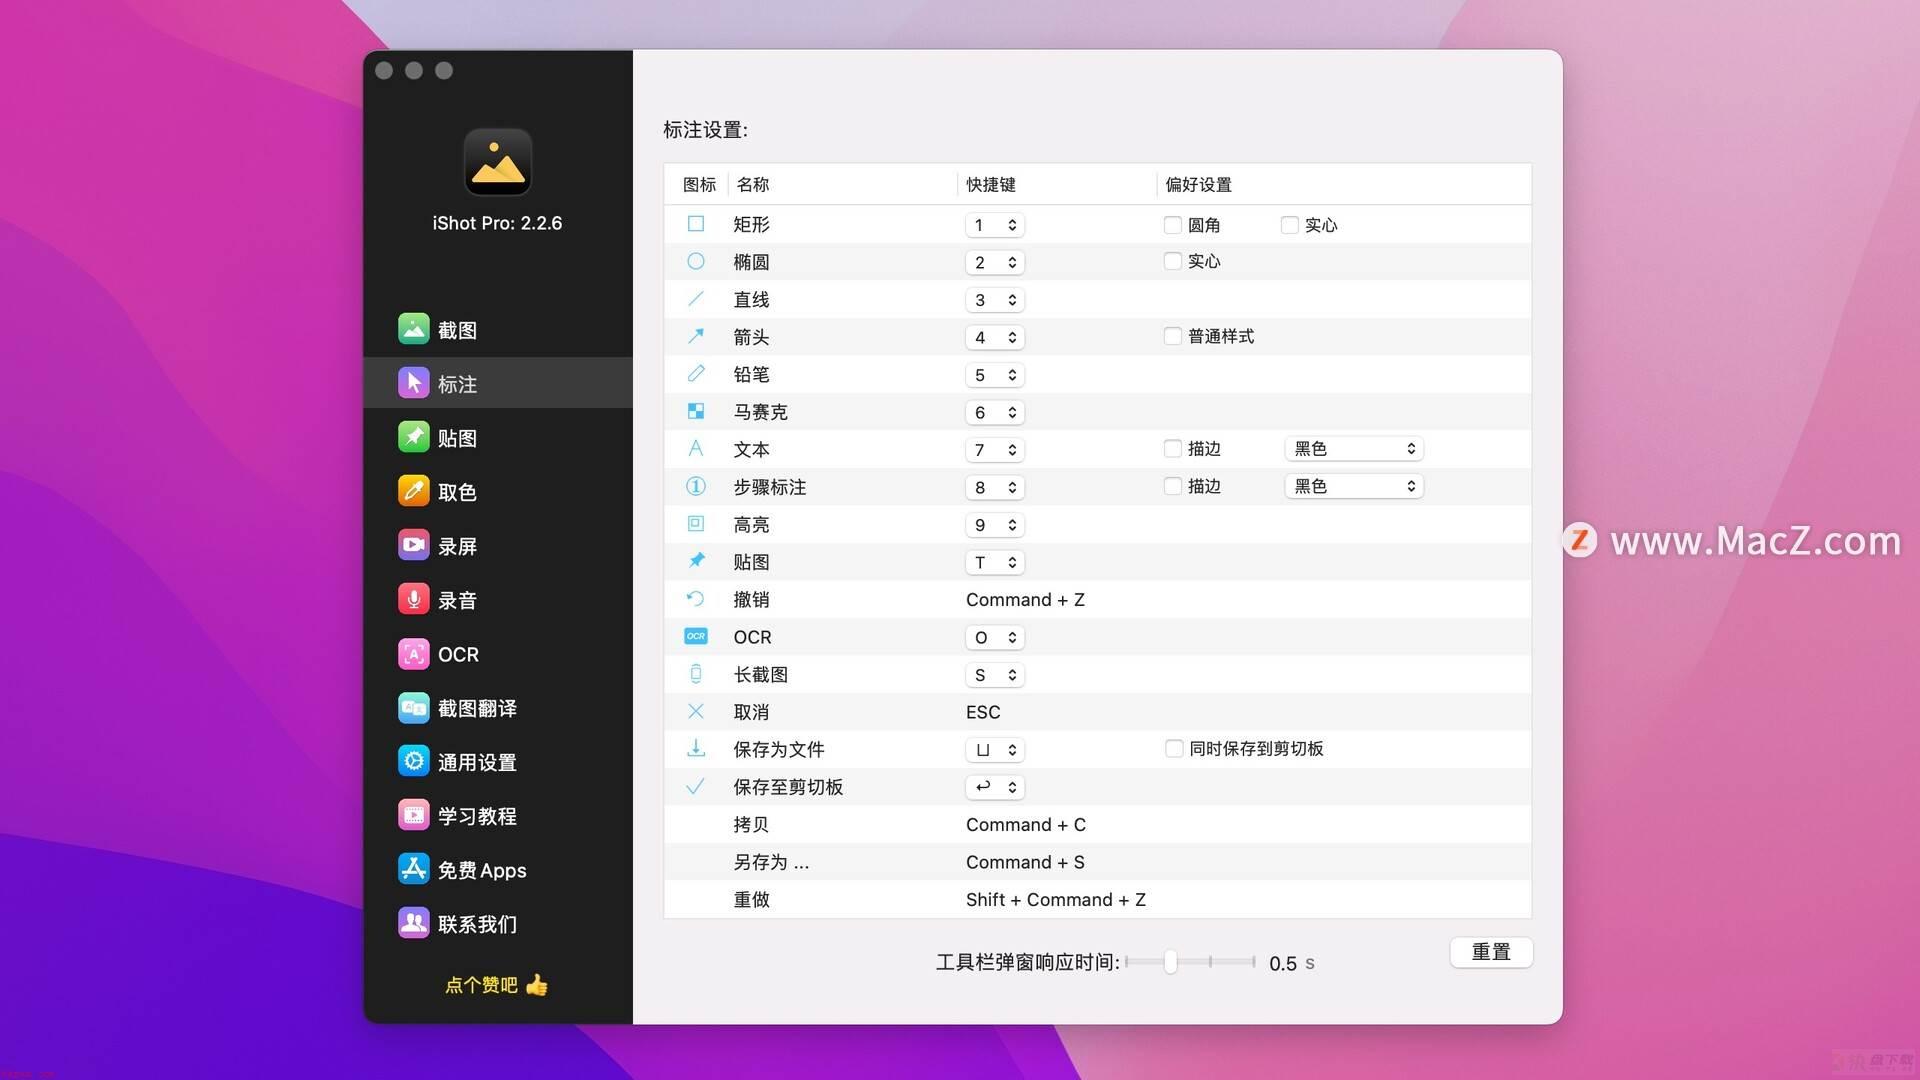
Task: Click the 拷贝 row label
Action: [x=751, y=825]
